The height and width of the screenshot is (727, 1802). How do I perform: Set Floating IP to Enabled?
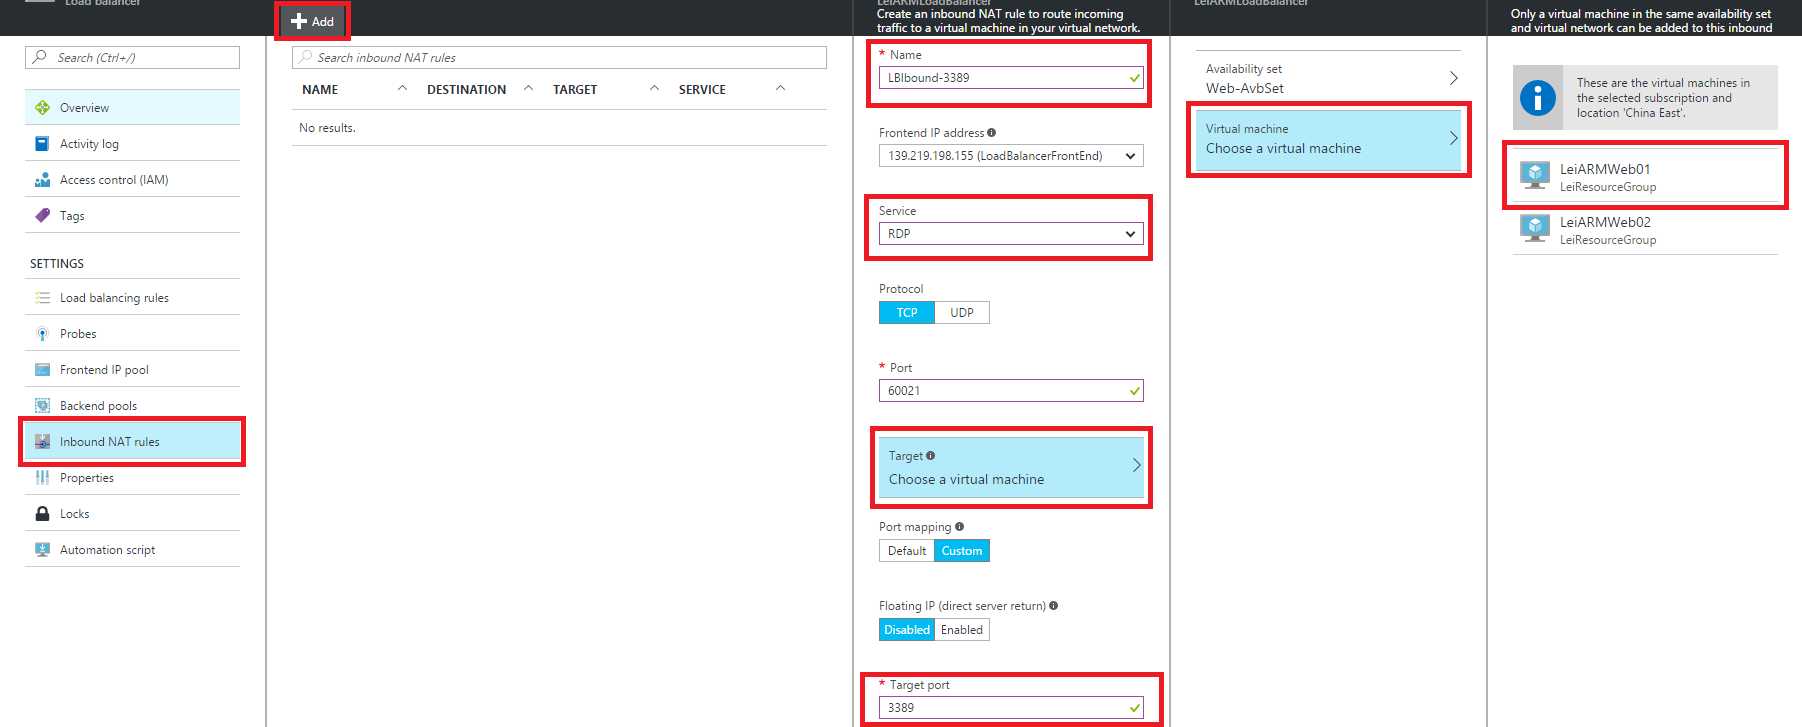tap(962, 629)
